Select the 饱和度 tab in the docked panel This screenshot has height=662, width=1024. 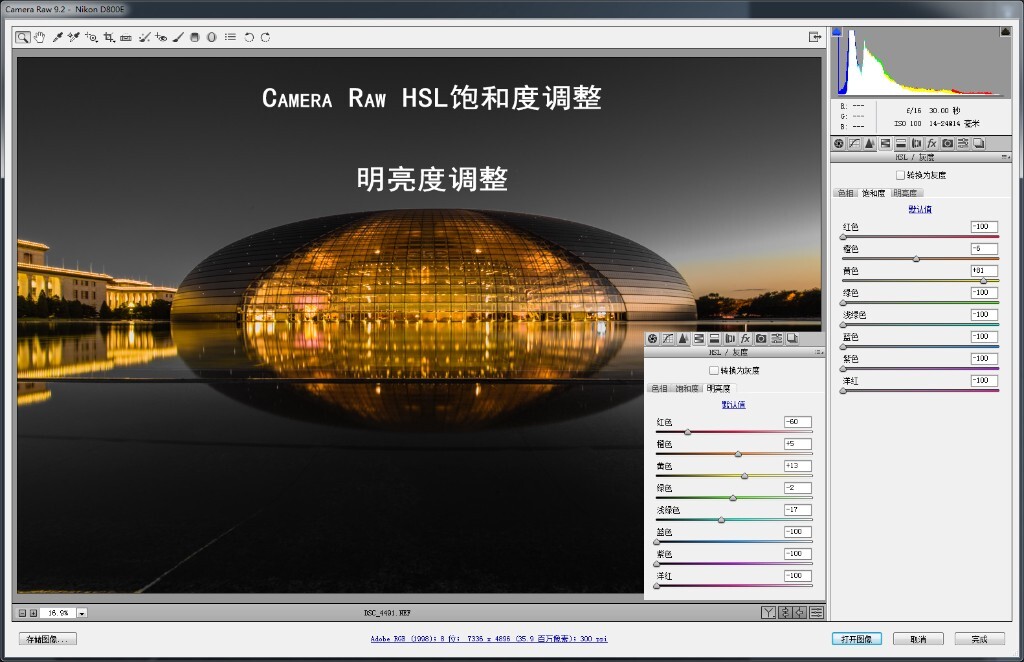coord(873,193)
